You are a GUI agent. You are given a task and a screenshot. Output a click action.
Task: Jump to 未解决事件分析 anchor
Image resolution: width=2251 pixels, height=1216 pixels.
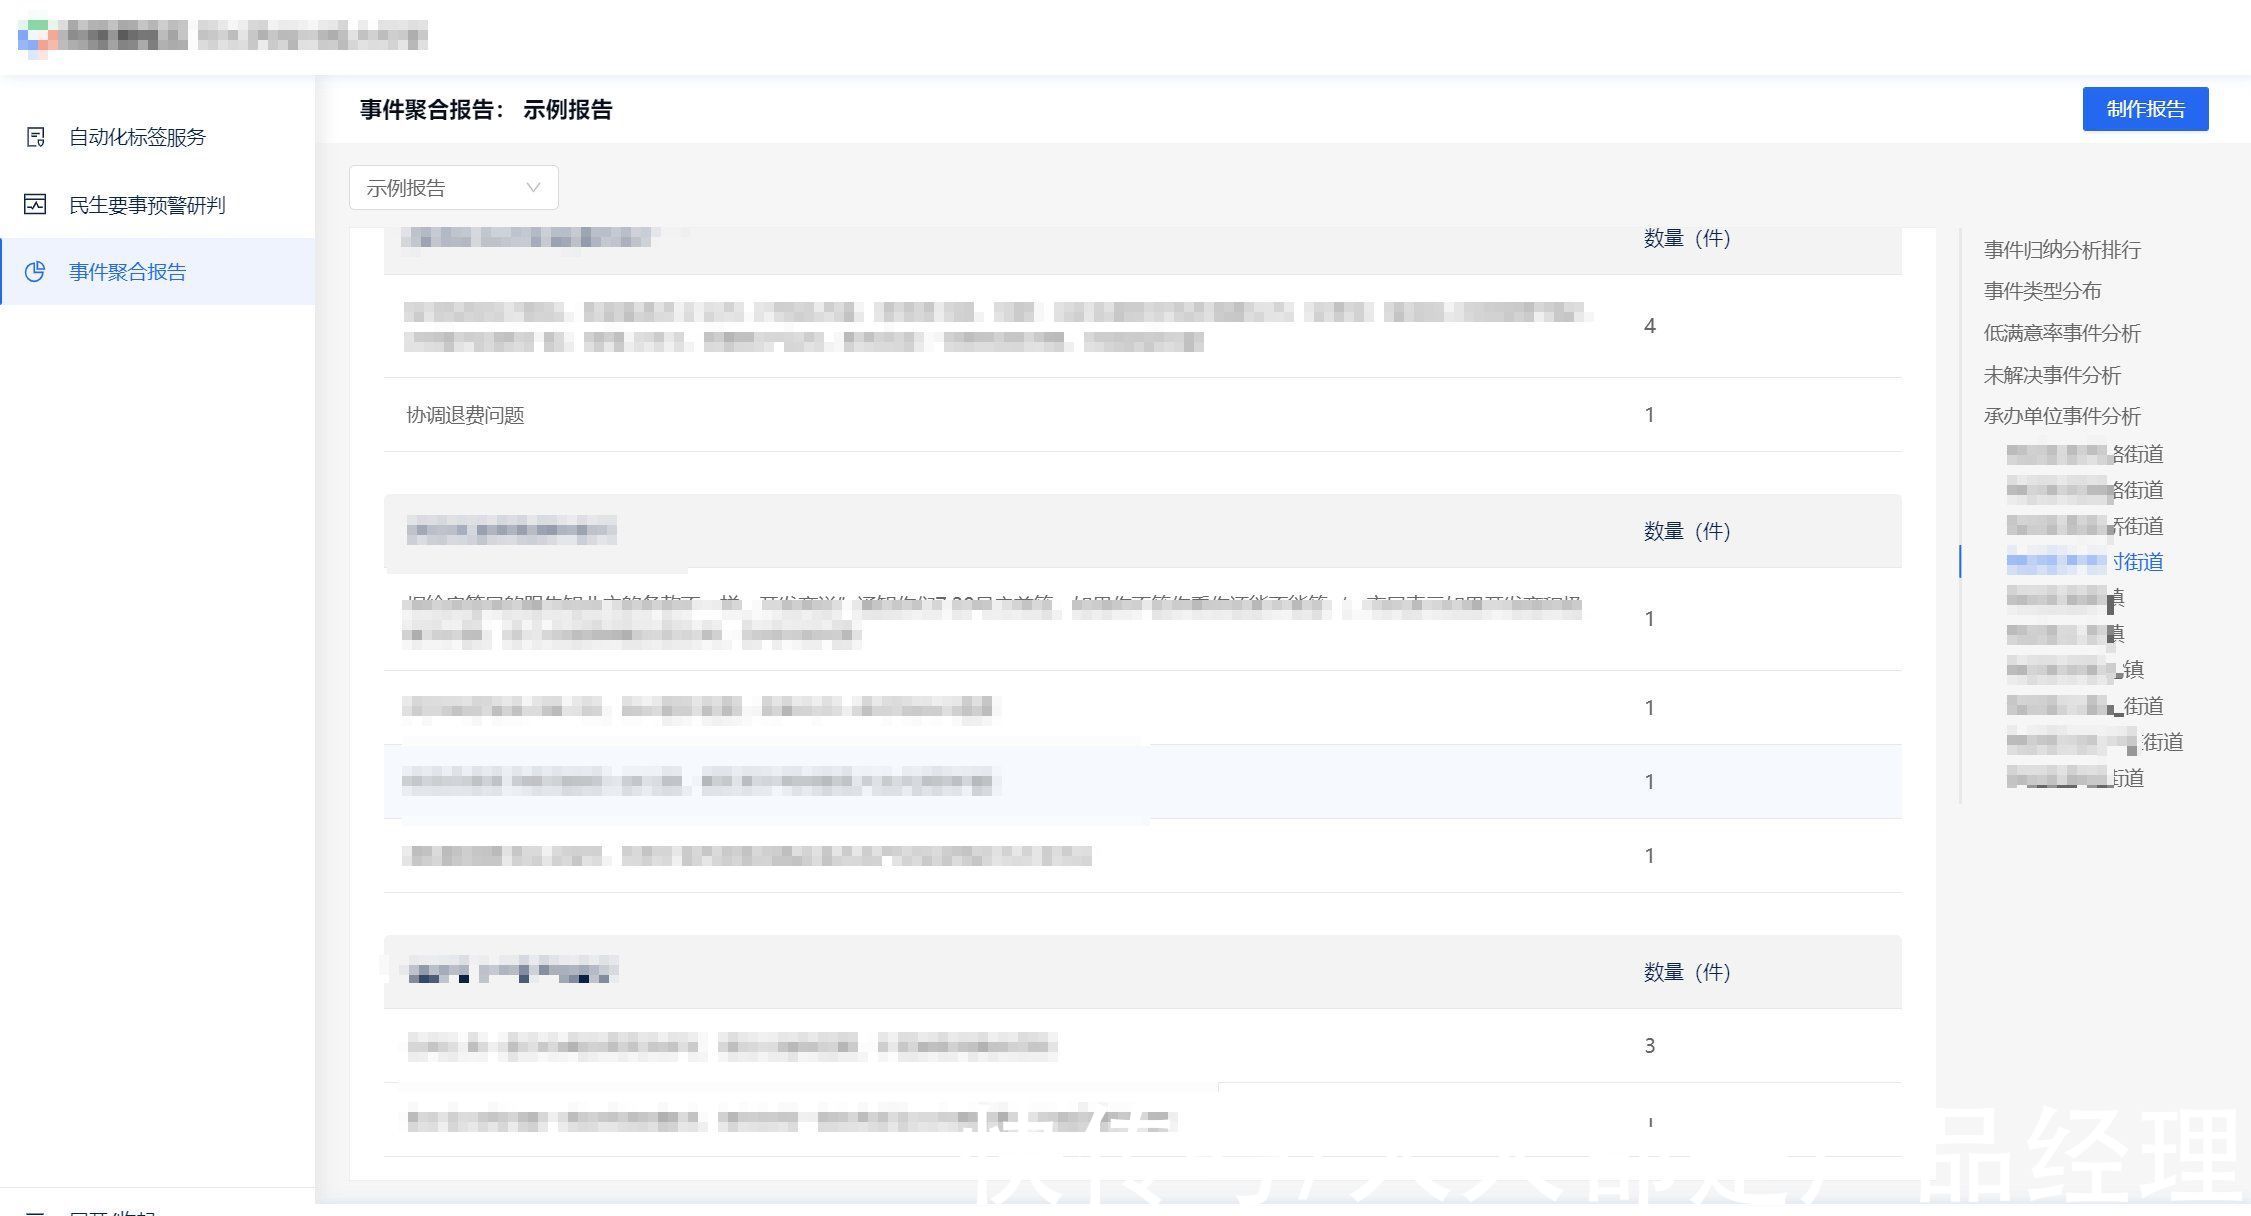coord(2052,375)
